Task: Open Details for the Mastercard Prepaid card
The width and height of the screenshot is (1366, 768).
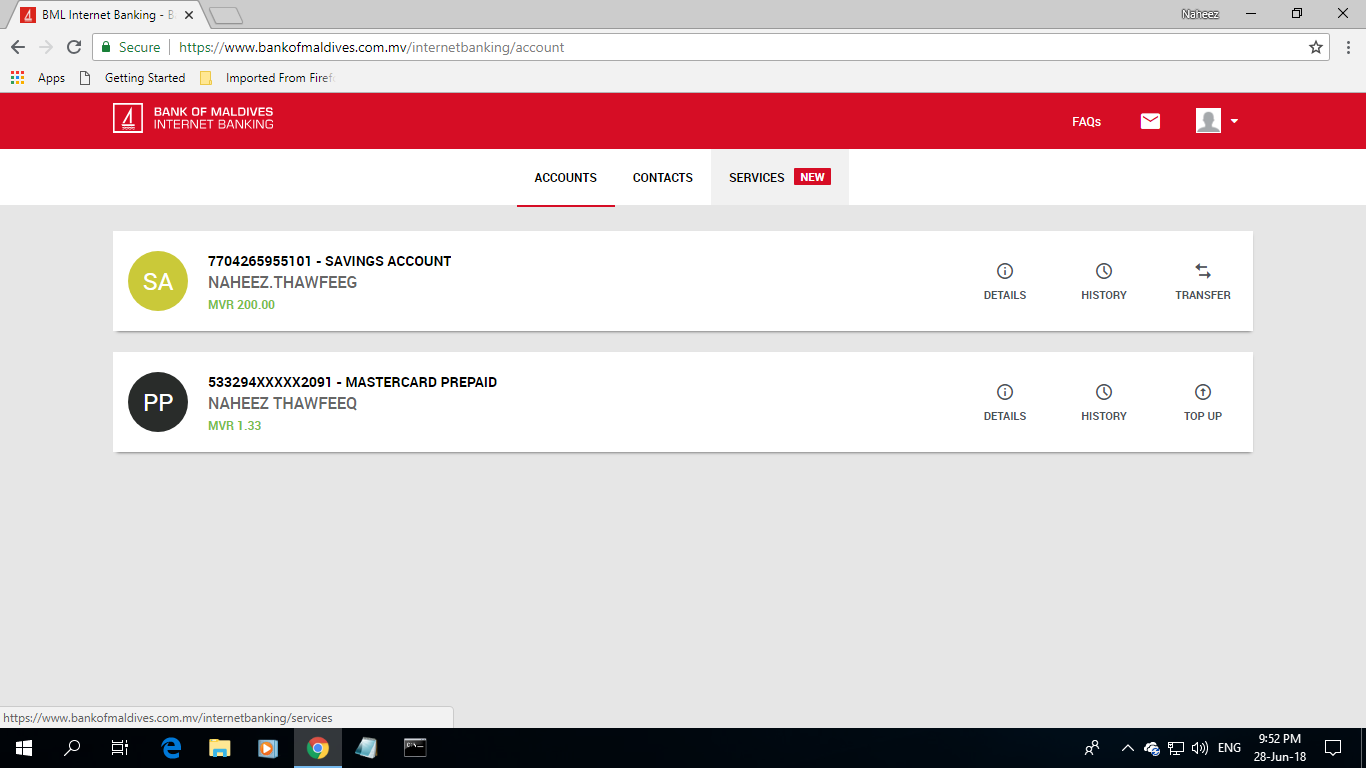Action: [1005, 402]
